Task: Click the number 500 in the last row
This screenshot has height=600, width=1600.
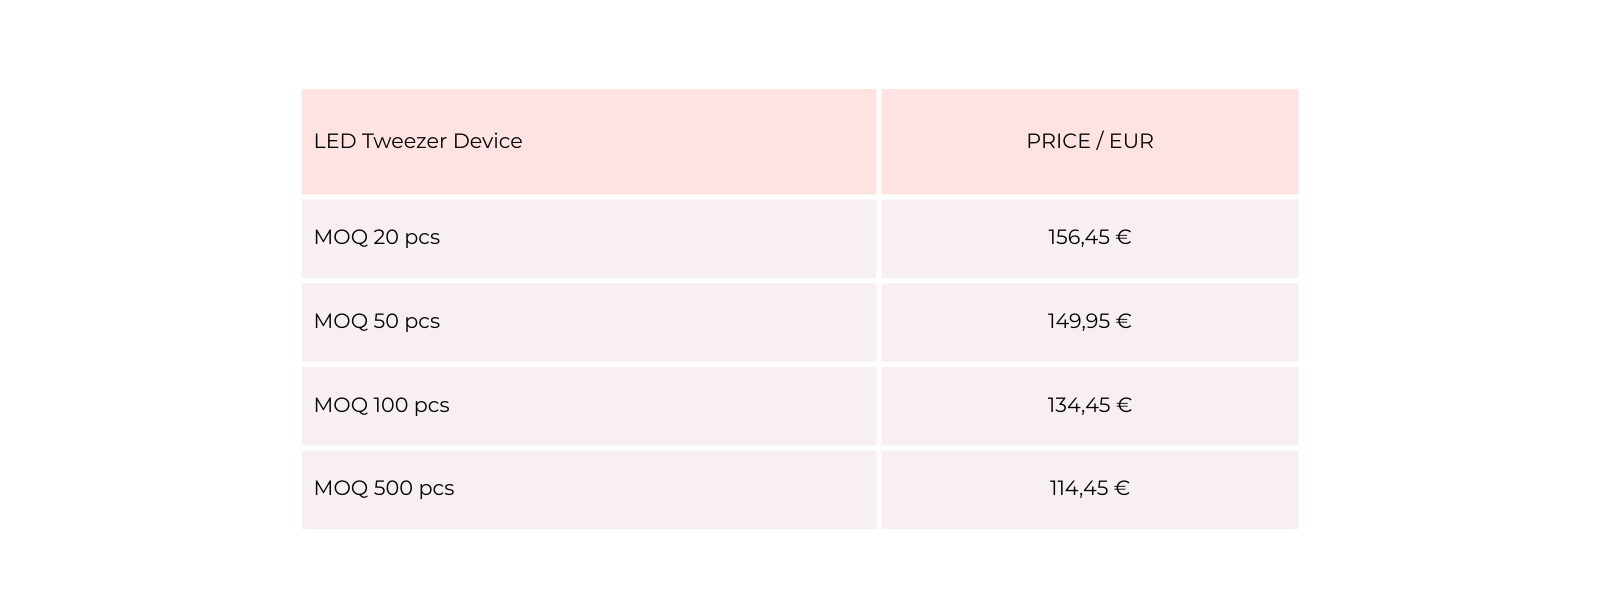Action: (x=393, y=488)
